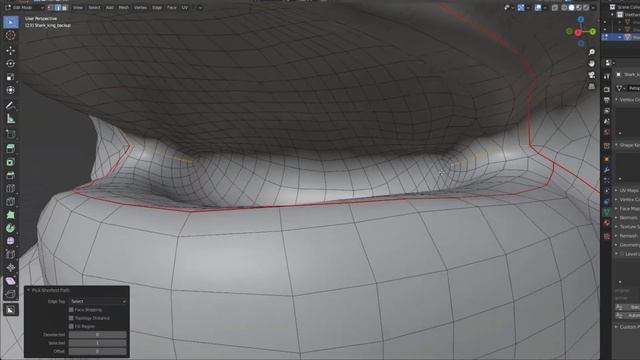Select the Inset Faces tool
This screenshot has width=640, height=360.
click(11, 162)
